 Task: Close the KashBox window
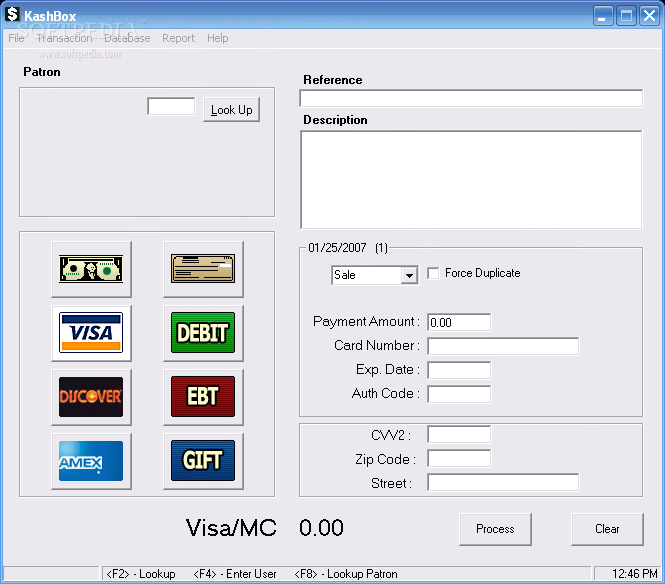coord(649,16)
